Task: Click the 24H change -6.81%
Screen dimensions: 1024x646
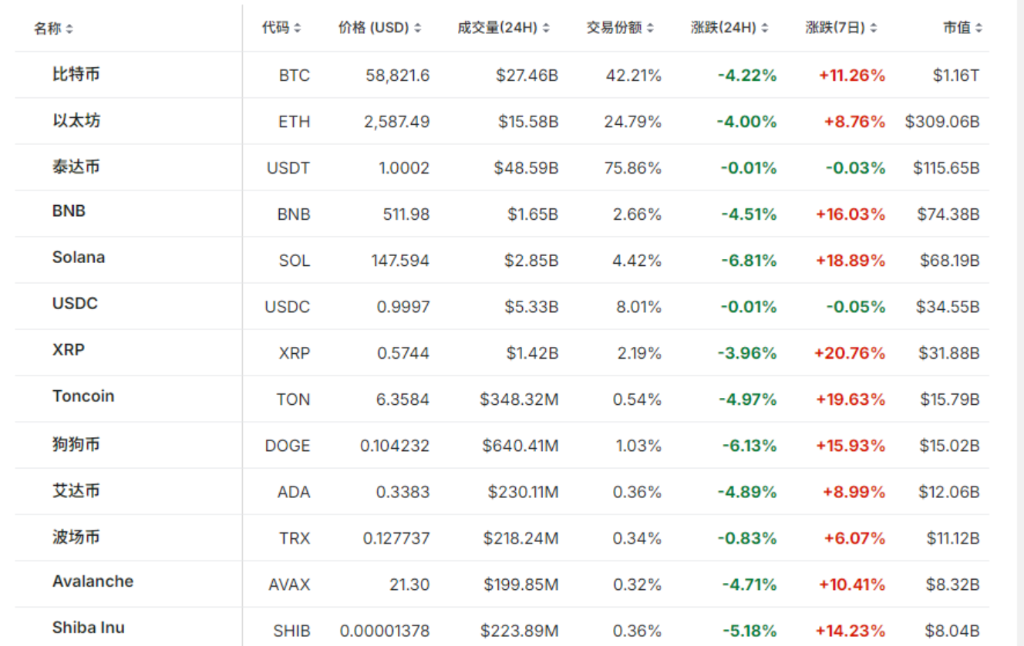Action: (x=749, y=261)
